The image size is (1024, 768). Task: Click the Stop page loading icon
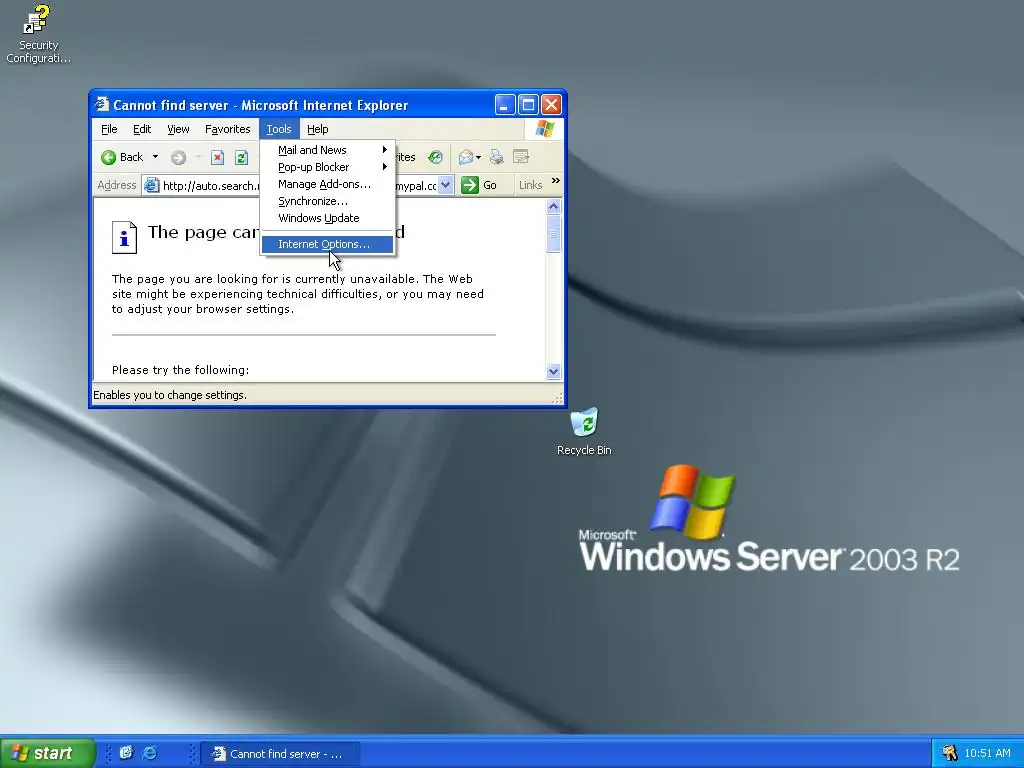217,157
